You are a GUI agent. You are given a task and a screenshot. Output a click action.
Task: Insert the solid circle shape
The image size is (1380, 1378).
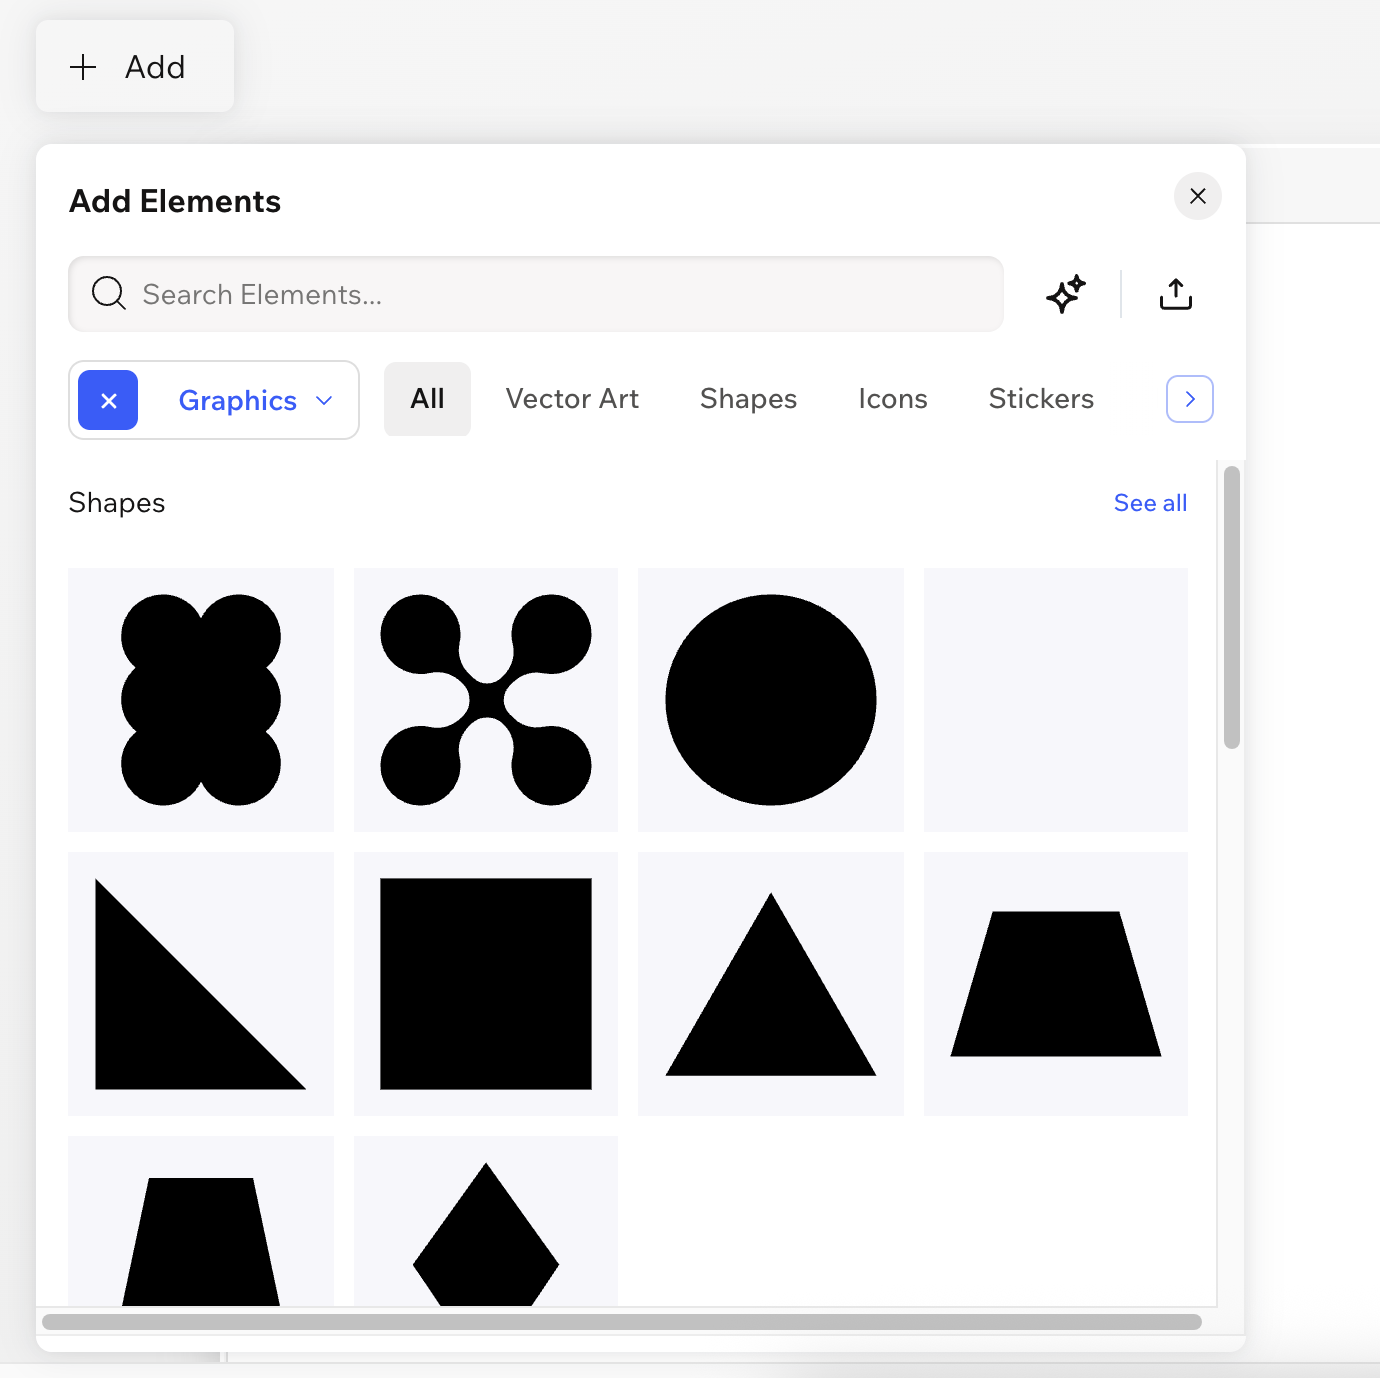click(x=771, y=700)
